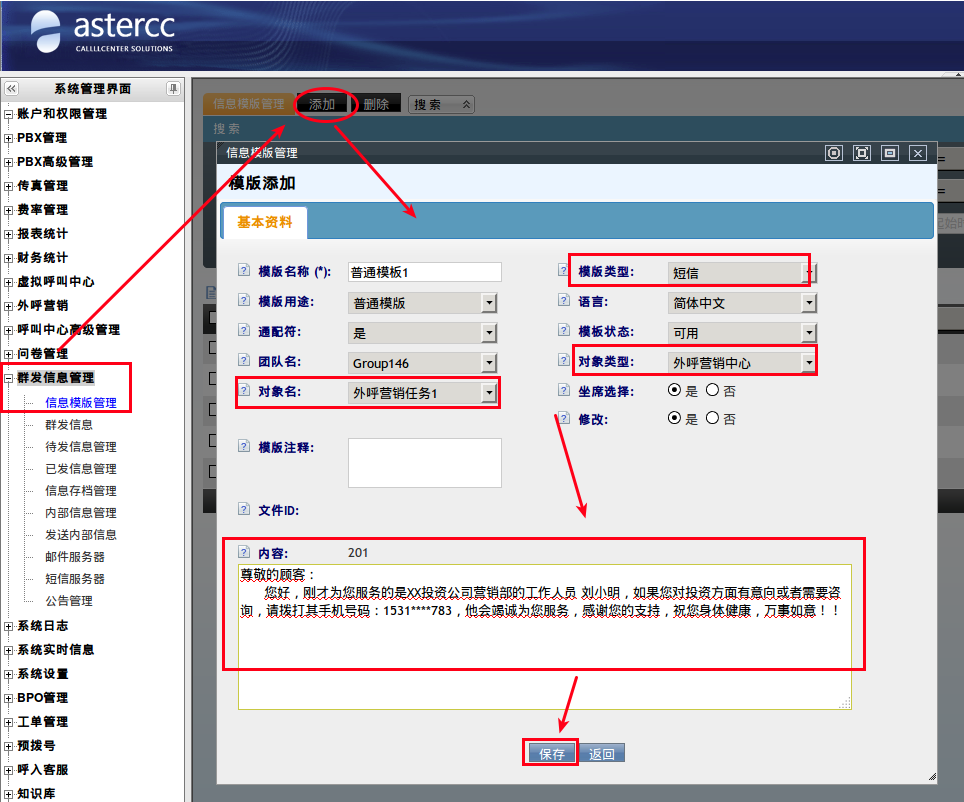This screenshot has width=964, height=802.
Task: Collapse the sidebar with the double-arrow icon
Action: click(x=11, y=89)
